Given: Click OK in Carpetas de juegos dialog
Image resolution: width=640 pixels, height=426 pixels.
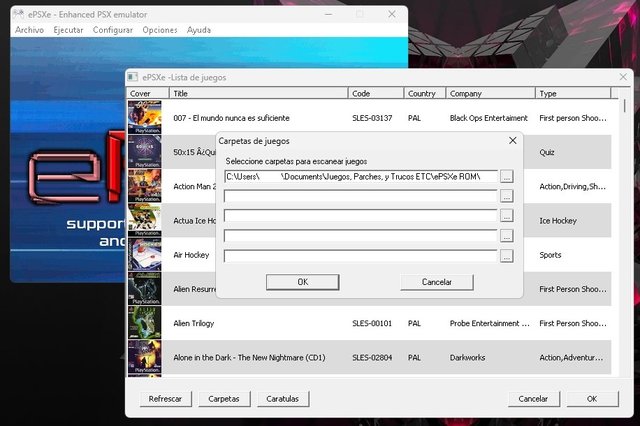Looking at the screenshot, I should pyautogui.click(x=302, y=282).
